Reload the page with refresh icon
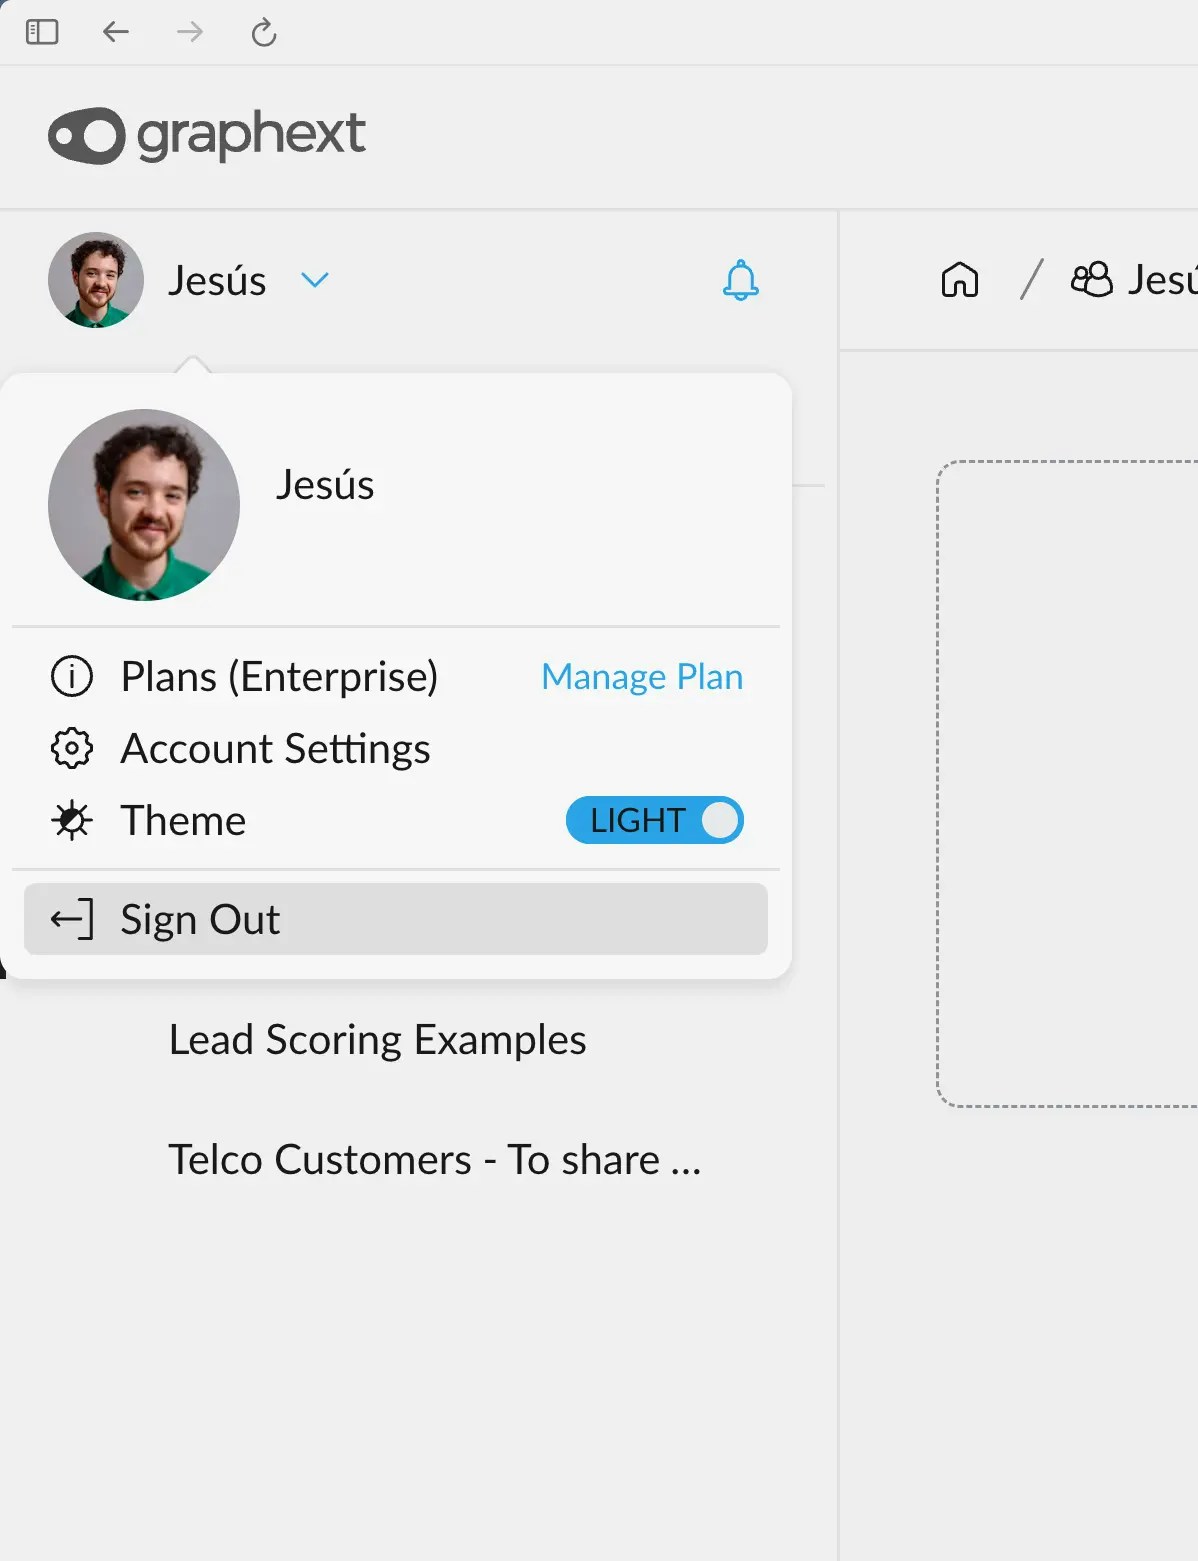The width and height of the screenshot is (1198, 1561). (264, 33)
